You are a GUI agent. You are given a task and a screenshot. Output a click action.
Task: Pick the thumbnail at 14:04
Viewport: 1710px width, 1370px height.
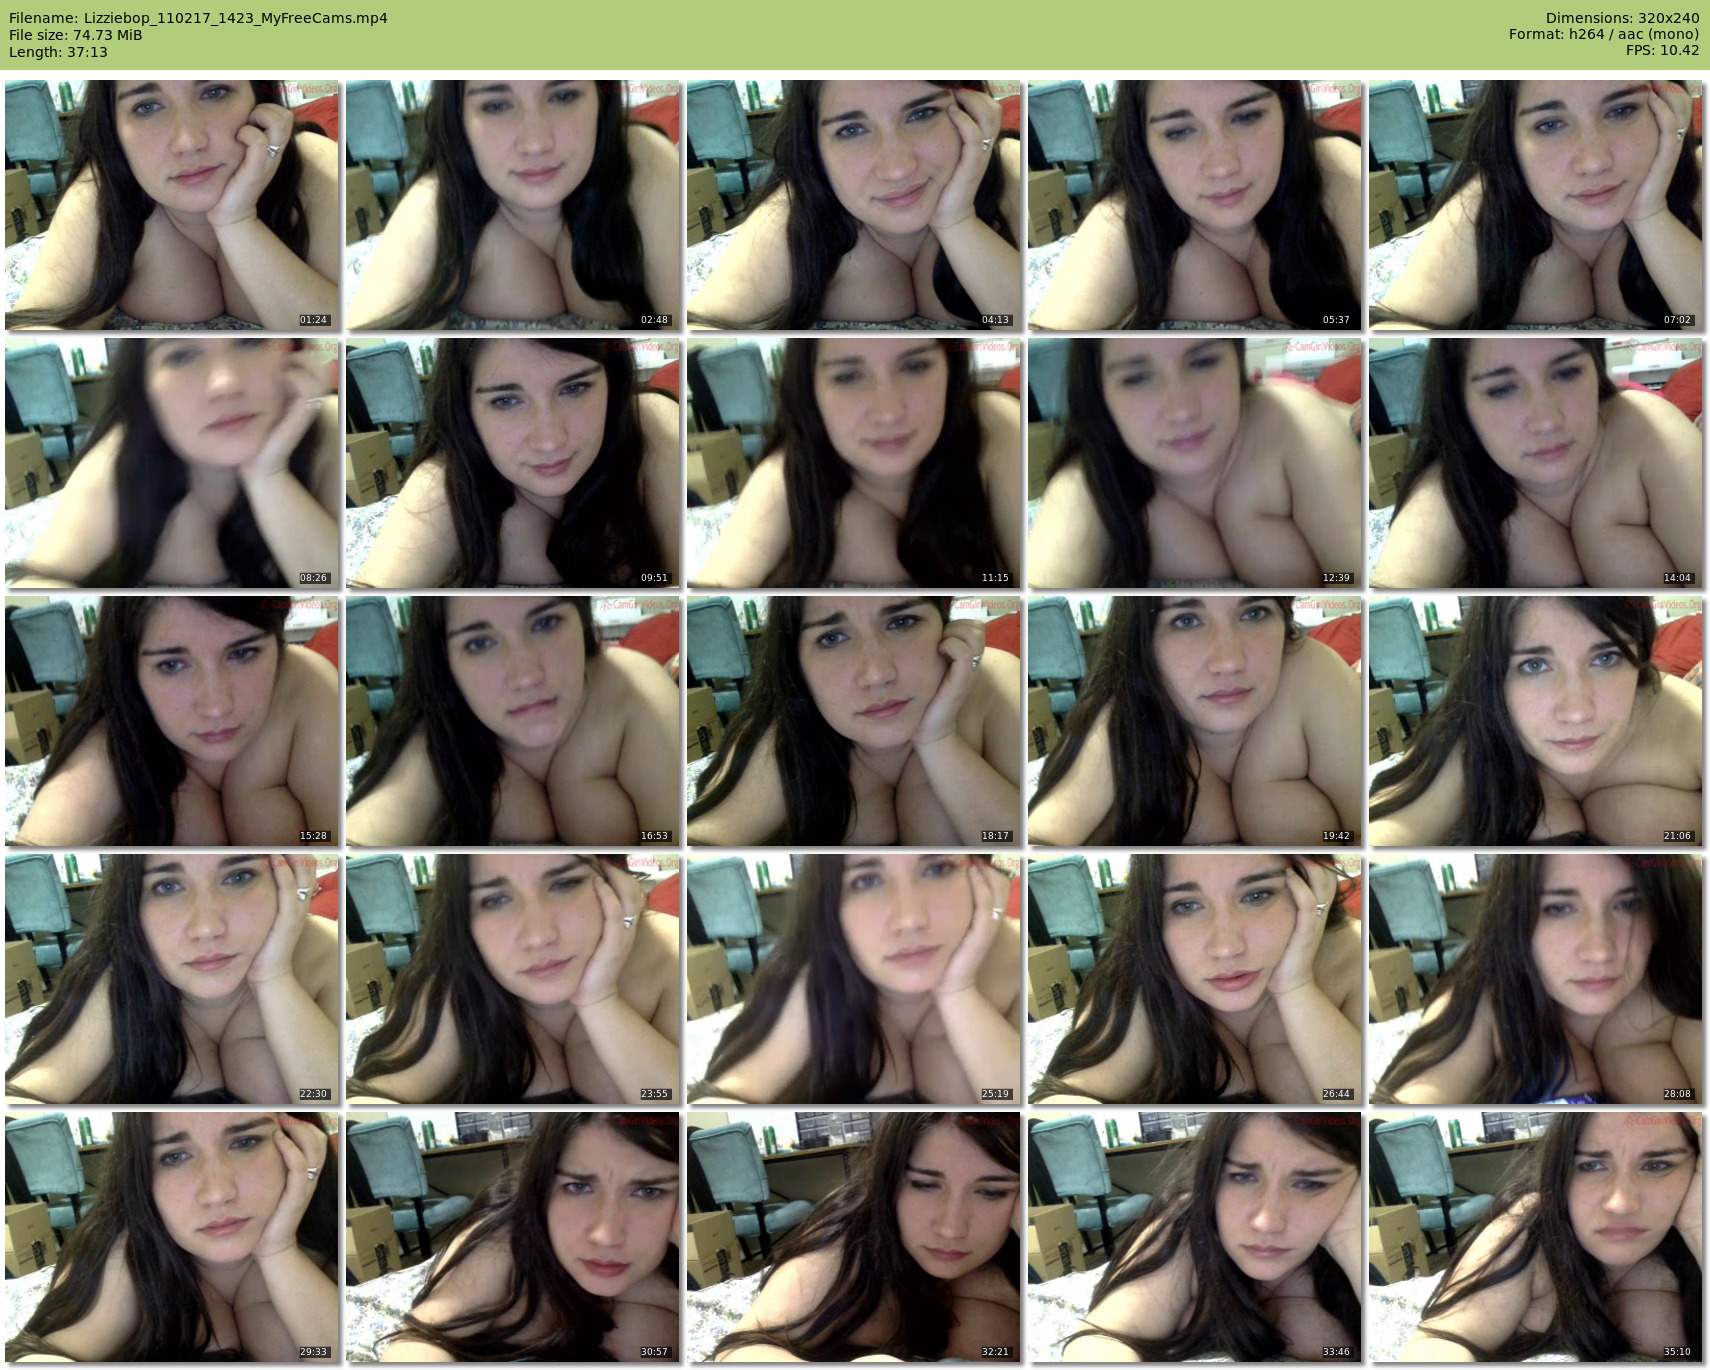pos(1536,463)
